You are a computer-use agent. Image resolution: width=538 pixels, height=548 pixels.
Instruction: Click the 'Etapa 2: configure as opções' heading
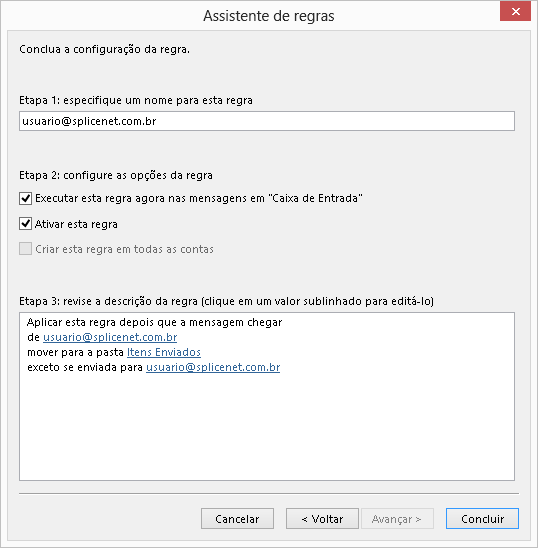coord(116,175)
